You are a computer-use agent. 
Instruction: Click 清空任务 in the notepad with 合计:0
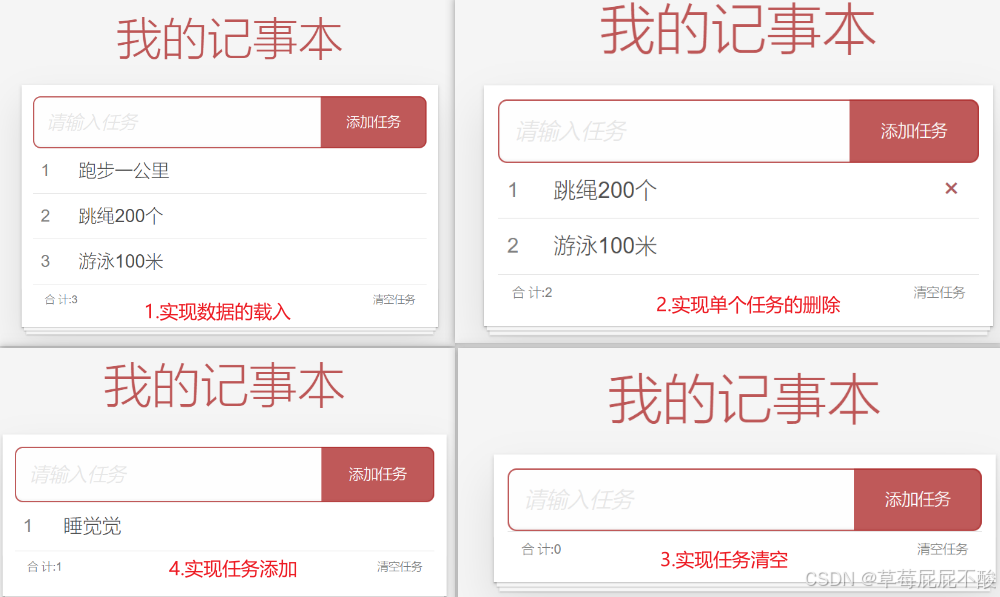point(943,549)
